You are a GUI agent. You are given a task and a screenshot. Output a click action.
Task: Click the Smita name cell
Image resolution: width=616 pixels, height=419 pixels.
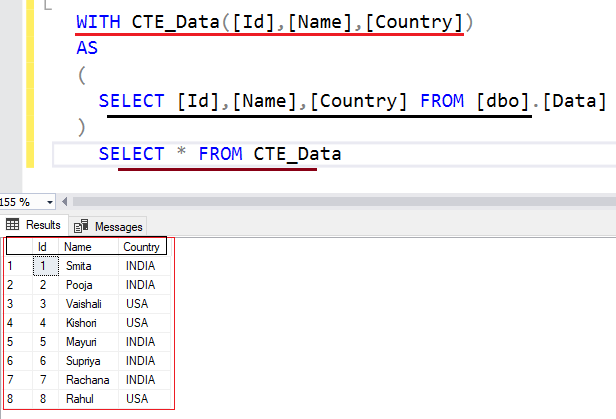[x=88, y=266]
